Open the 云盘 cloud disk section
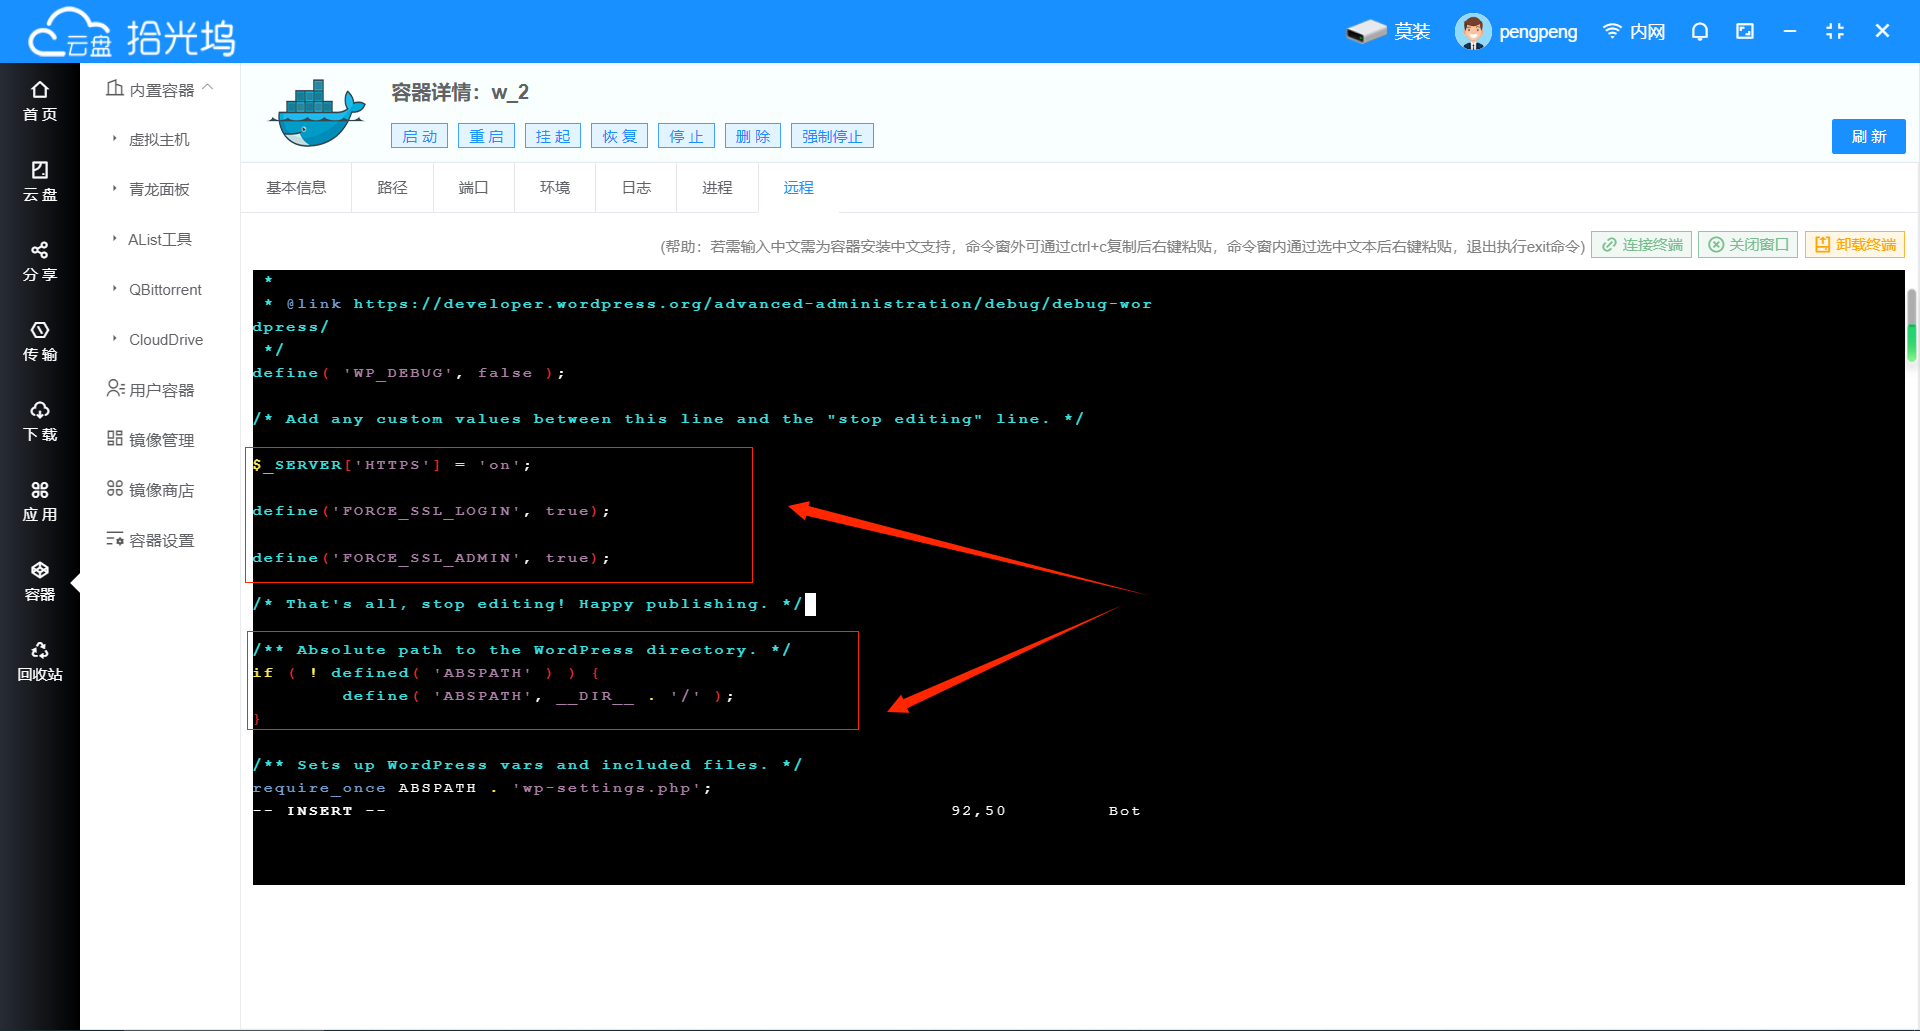 (x=40, y=182)
